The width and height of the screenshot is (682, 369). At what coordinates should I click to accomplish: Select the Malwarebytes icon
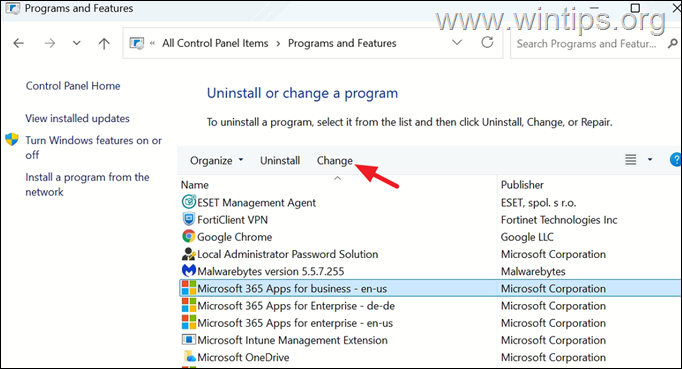(189, 271)
